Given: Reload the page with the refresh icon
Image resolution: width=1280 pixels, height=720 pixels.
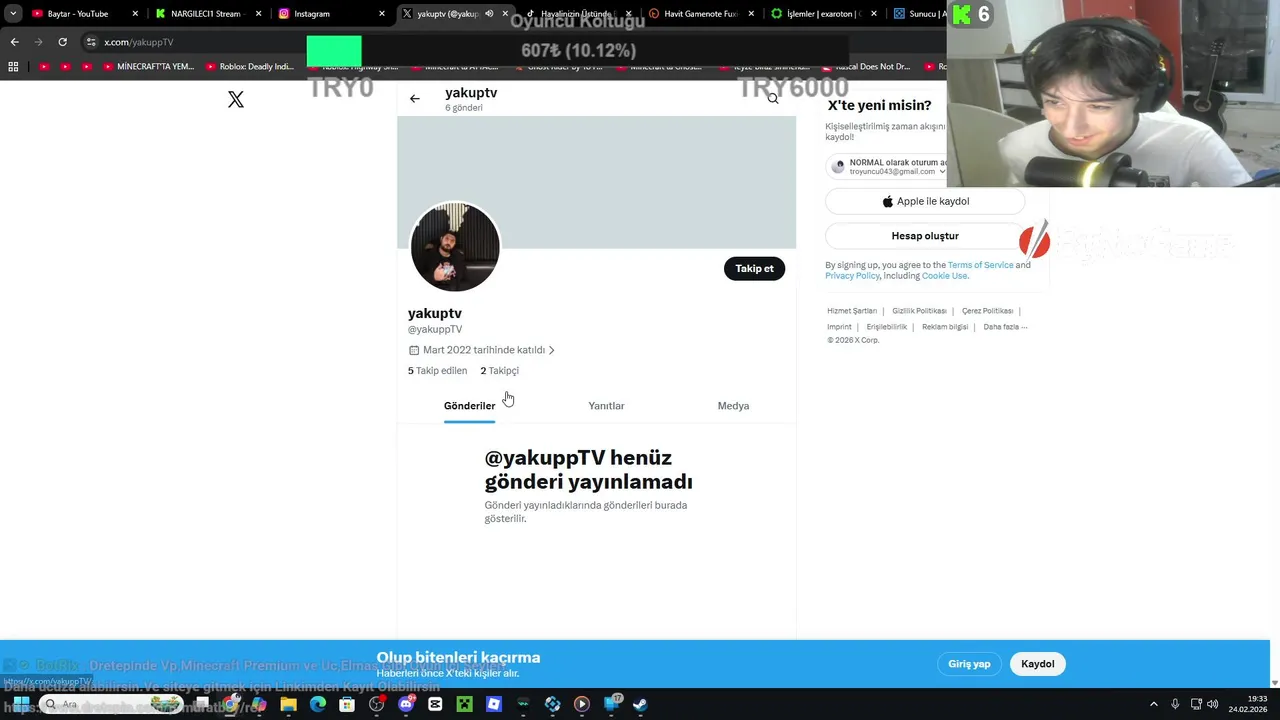Looking at the screenshot, I should pos(62,42).
